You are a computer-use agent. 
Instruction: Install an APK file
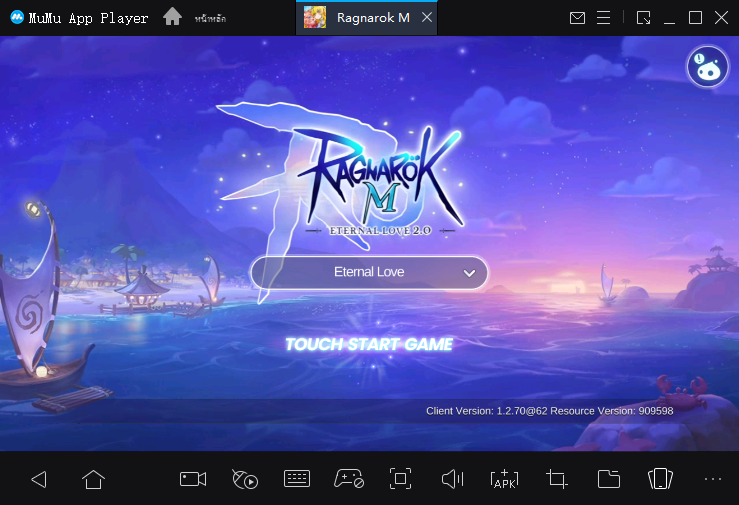[504, 479]
